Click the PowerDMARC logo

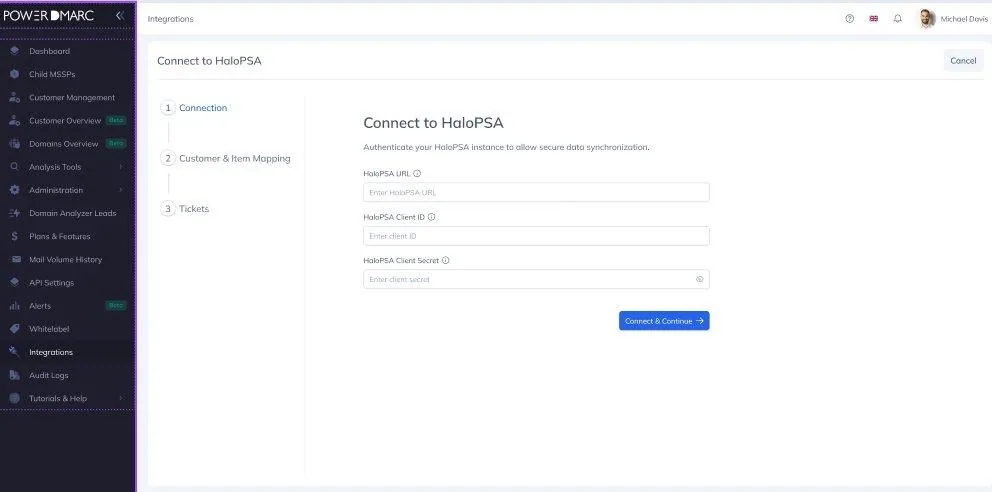(49, 16)
